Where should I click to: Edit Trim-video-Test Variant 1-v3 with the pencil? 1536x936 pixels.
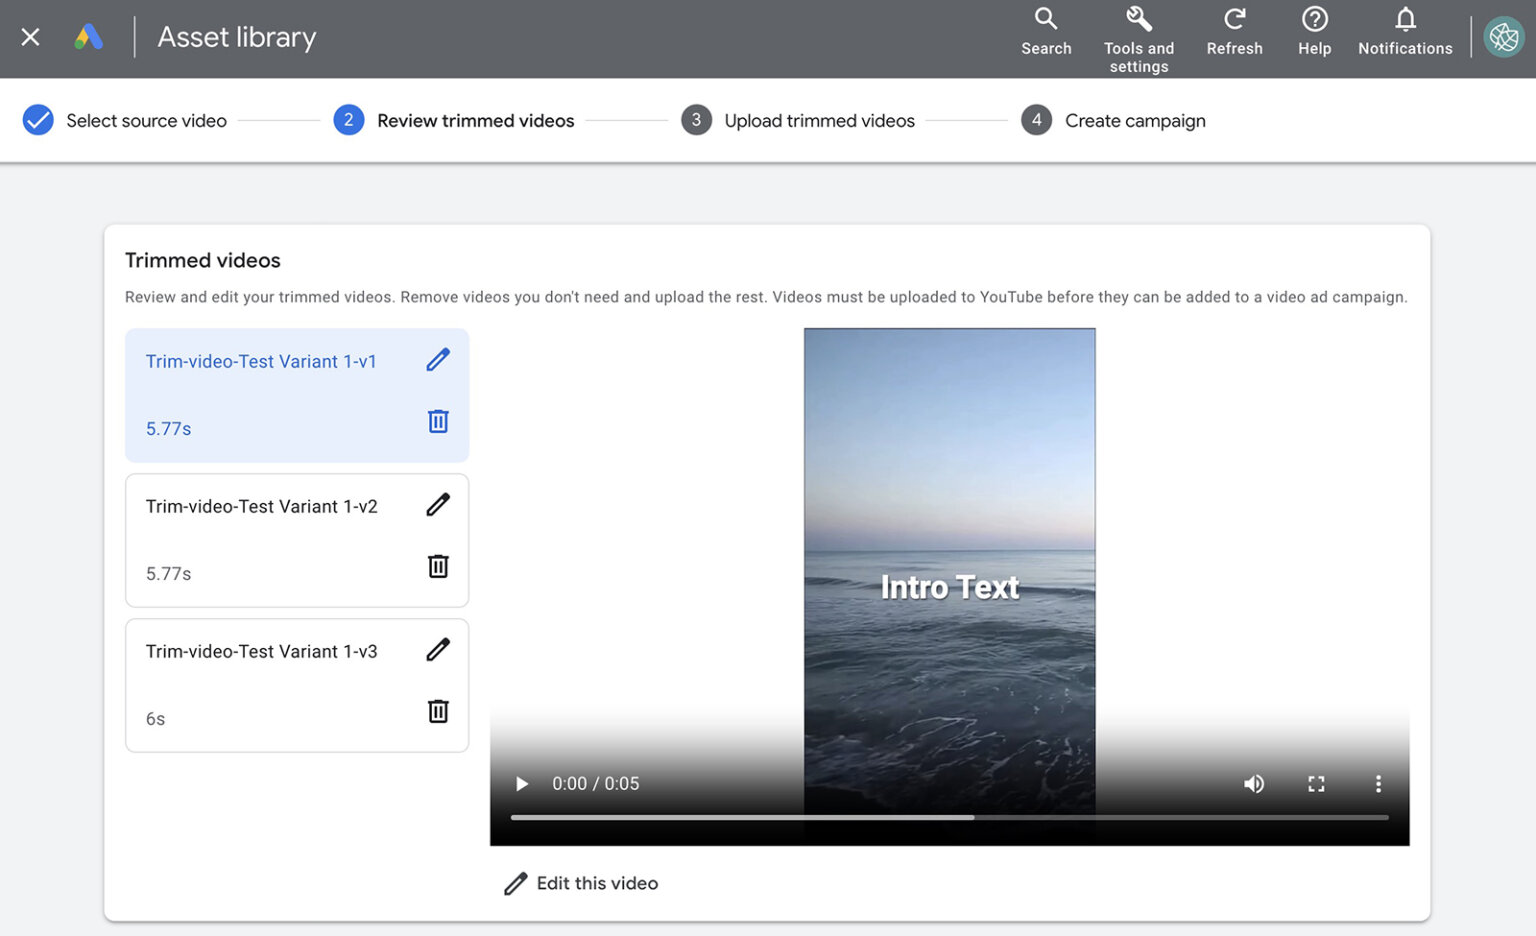(437, 650)
